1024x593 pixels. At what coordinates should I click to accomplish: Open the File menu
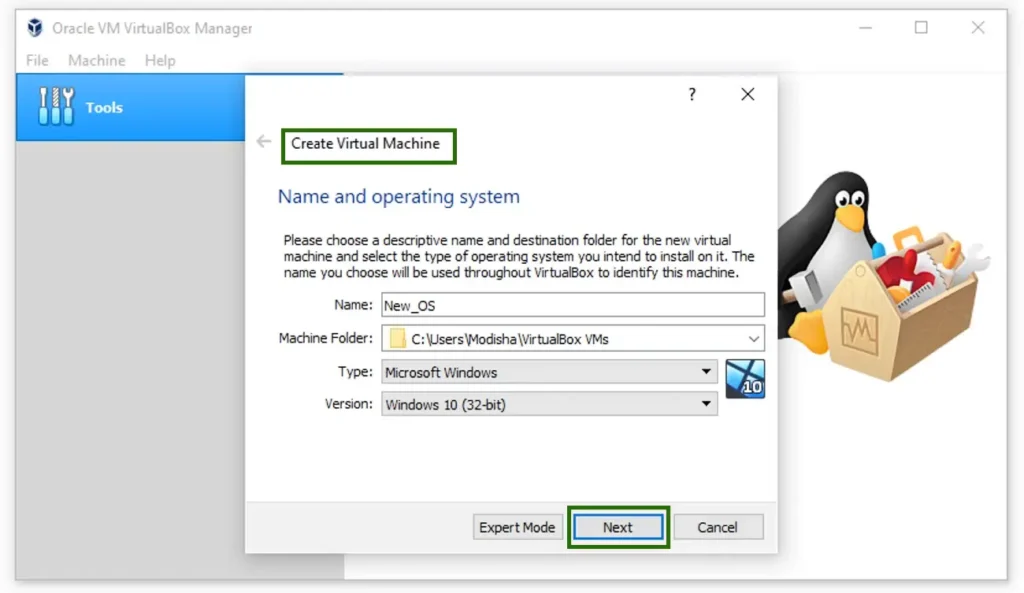[37, 60]
